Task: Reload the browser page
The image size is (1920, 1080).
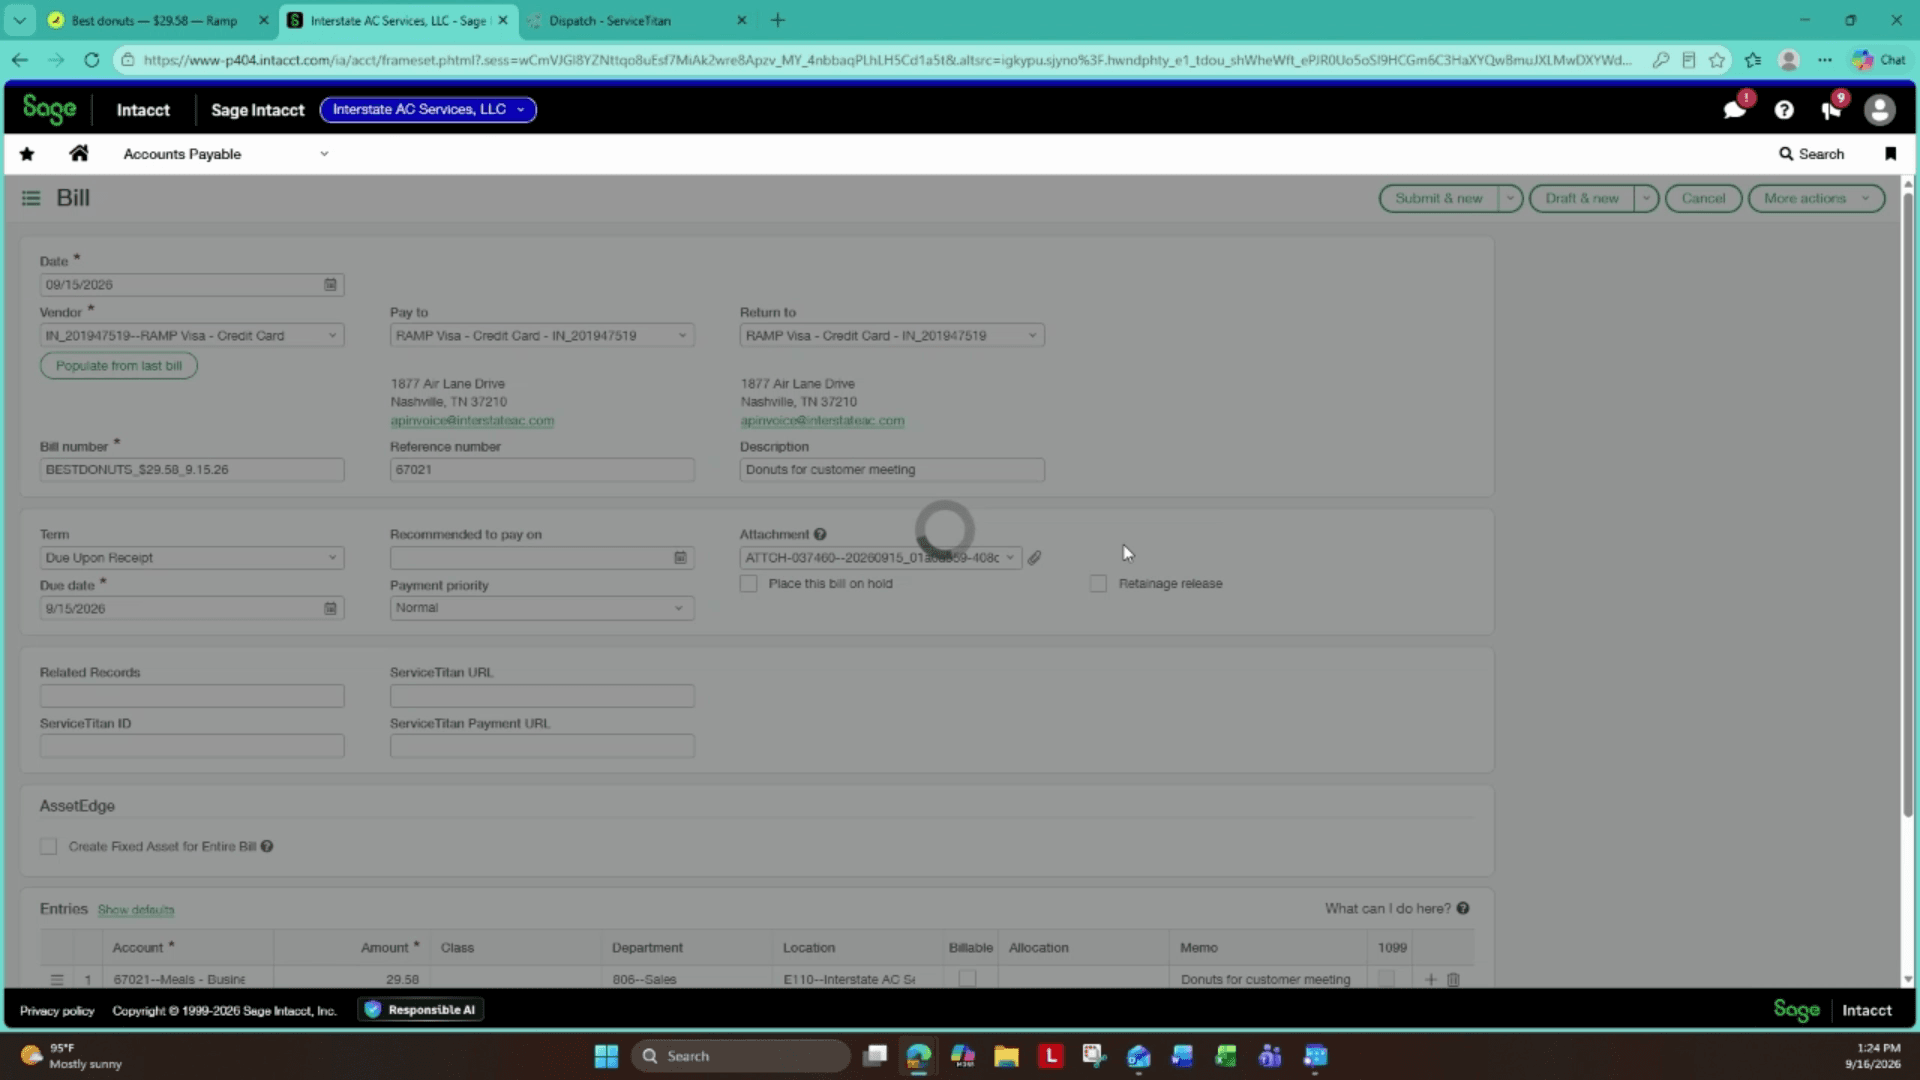Action: point(91,60)
